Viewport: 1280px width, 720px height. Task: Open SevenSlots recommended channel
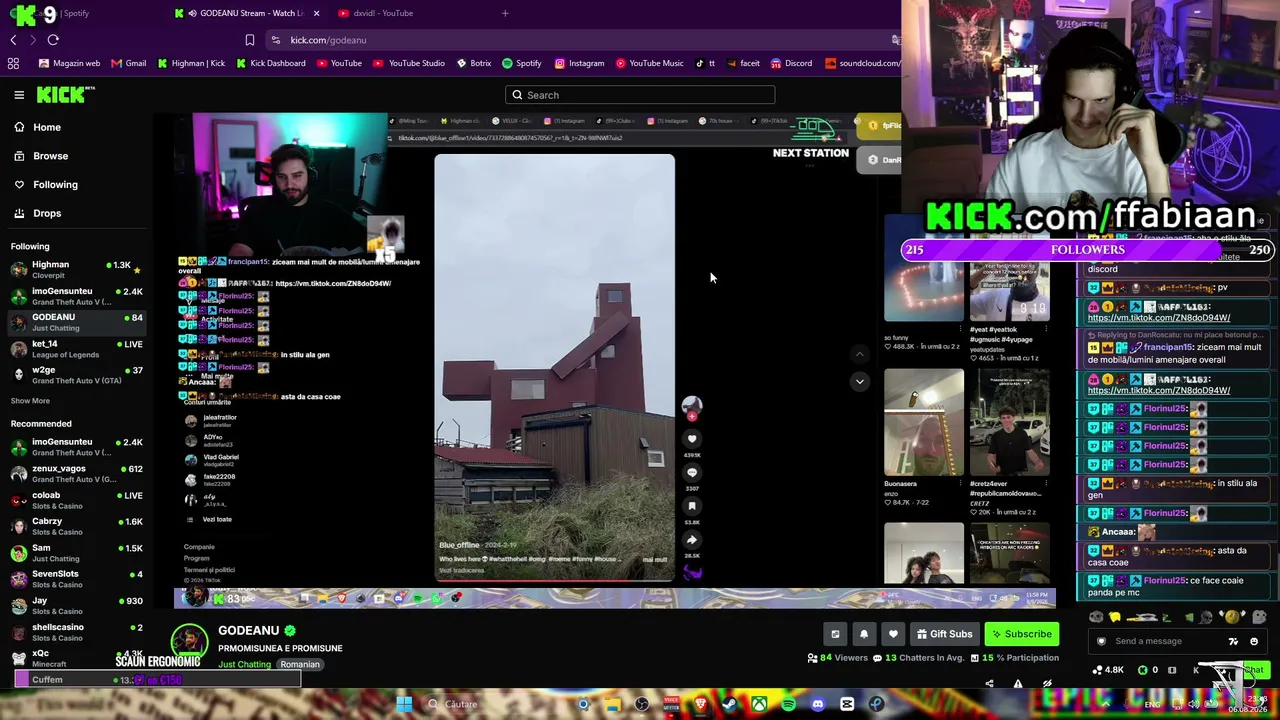76,579
